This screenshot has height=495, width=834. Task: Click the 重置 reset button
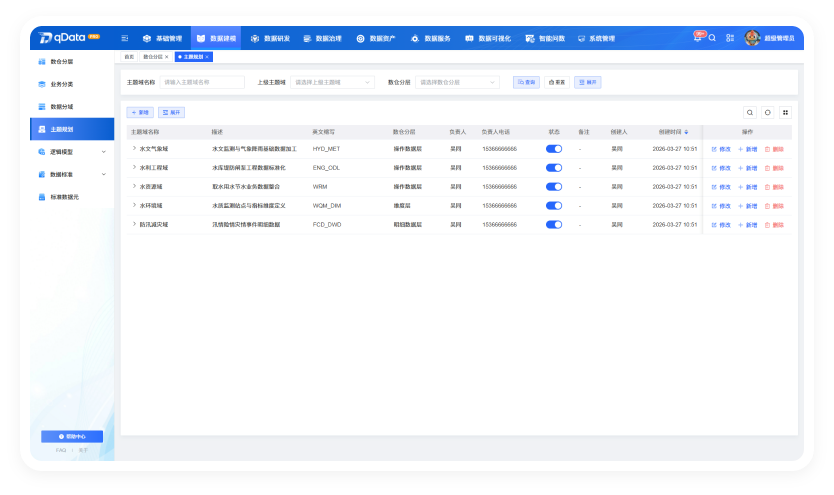[x=557, y=82]
